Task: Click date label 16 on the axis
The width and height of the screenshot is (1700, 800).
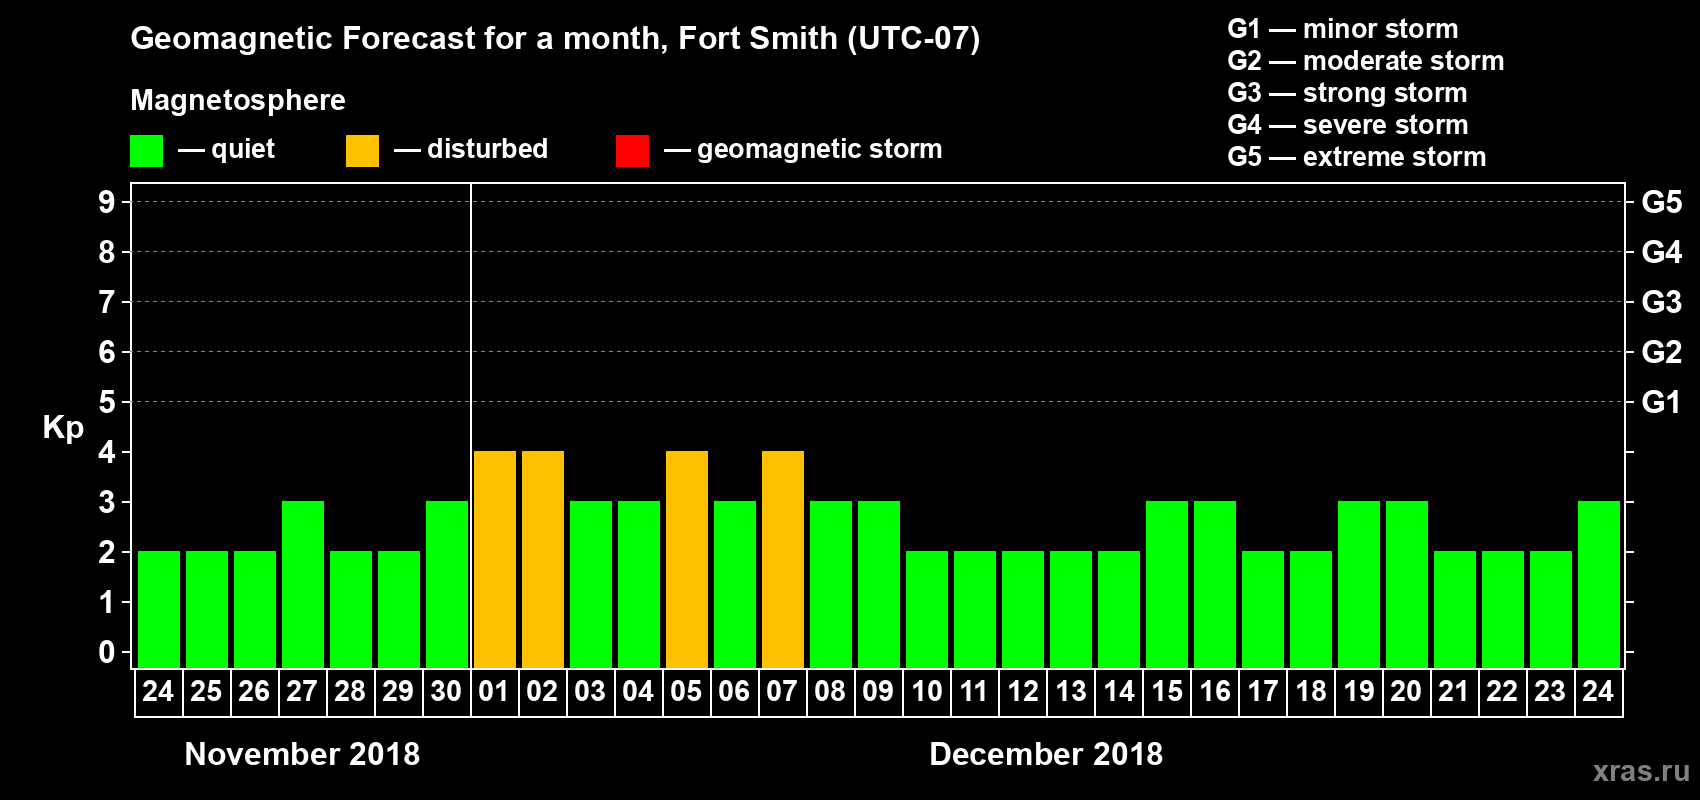Action: pos(1215,691)
